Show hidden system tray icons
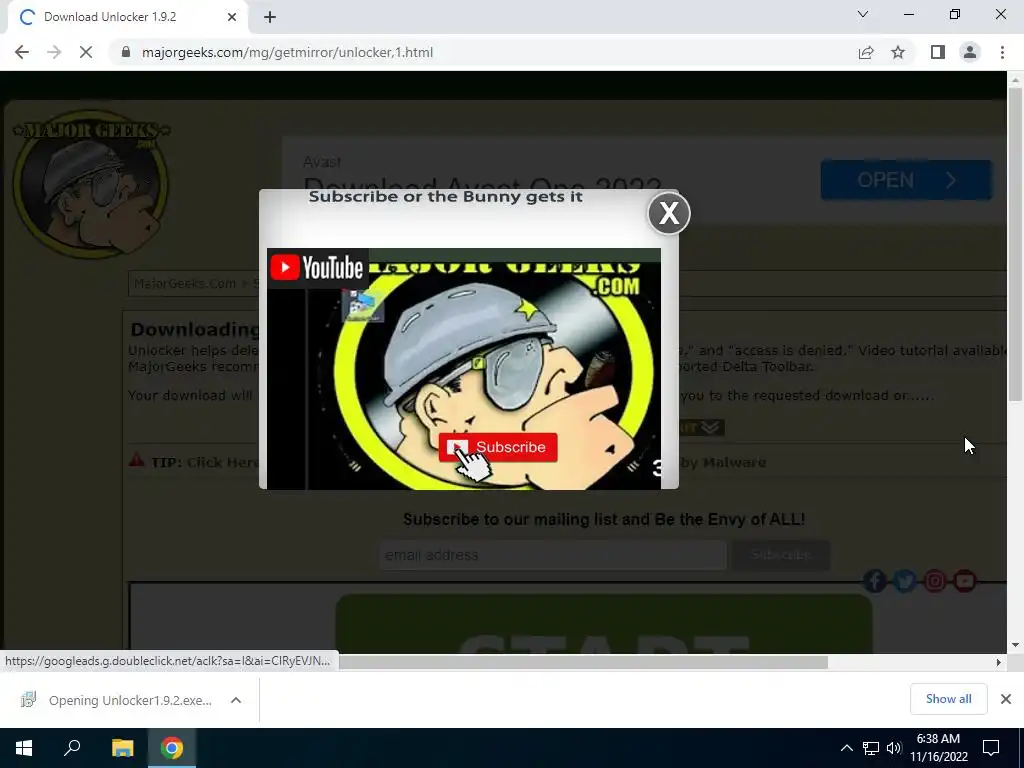Image resolution: width=1024 pixels, height=768 pixels. click(x=846, y=748)
